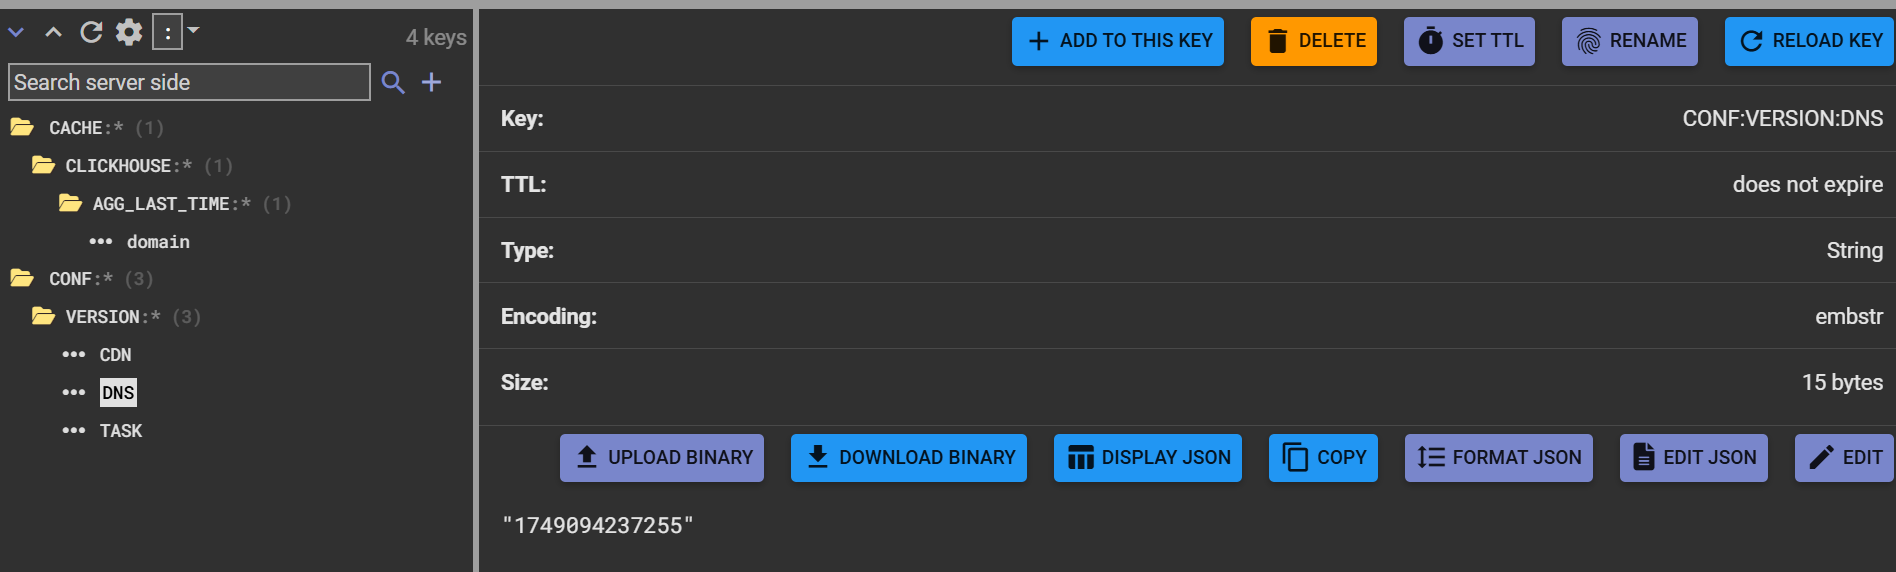Focus the Search server side field
The height and width of the screenshot is (572, 1896).
click(189, 82)
